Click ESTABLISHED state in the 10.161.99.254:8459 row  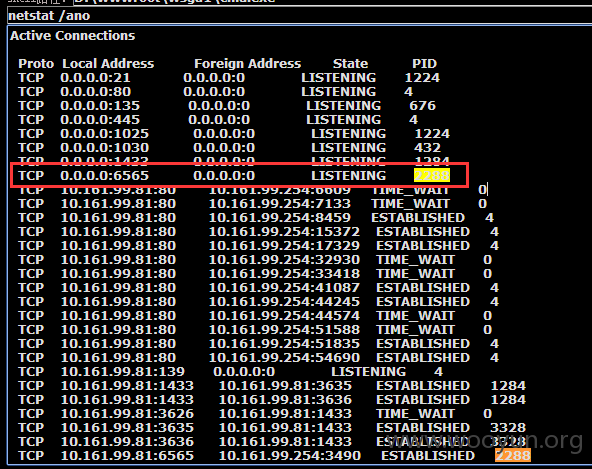(x=418, y=218)
